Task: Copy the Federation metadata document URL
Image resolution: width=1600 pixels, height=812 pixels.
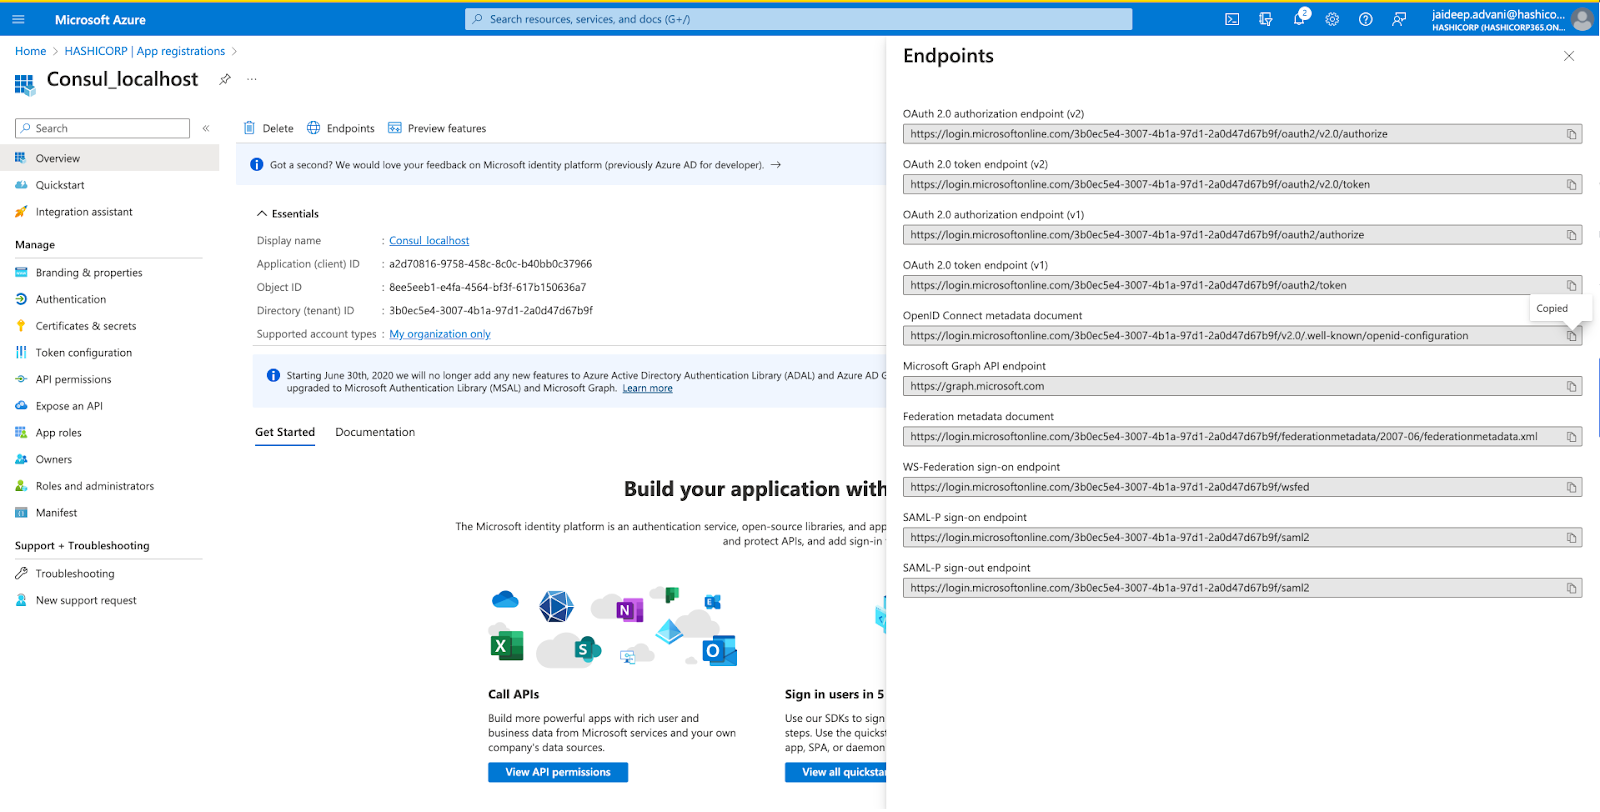Action: coord(1571,437)
